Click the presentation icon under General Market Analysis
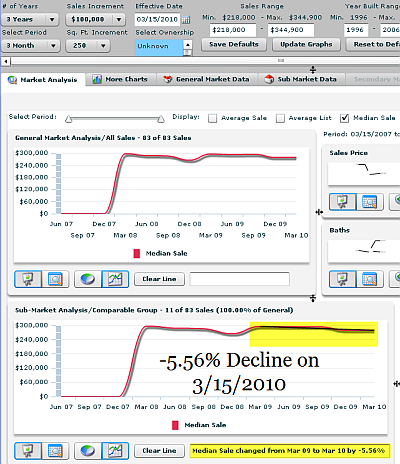 tap(28, 279)
